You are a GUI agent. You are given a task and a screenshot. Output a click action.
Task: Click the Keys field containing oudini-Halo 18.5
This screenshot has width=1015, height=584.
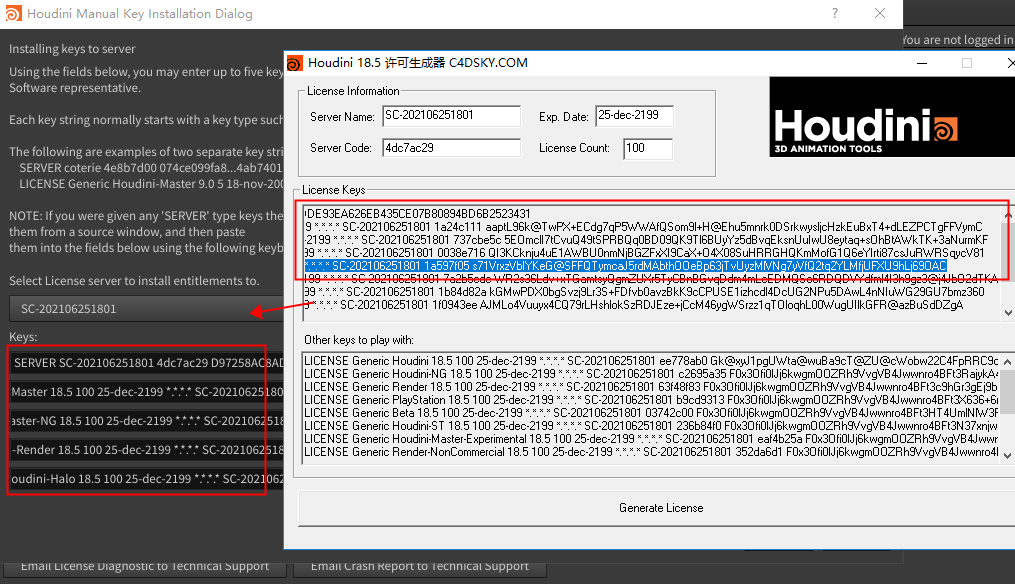[x=147, y=479]
